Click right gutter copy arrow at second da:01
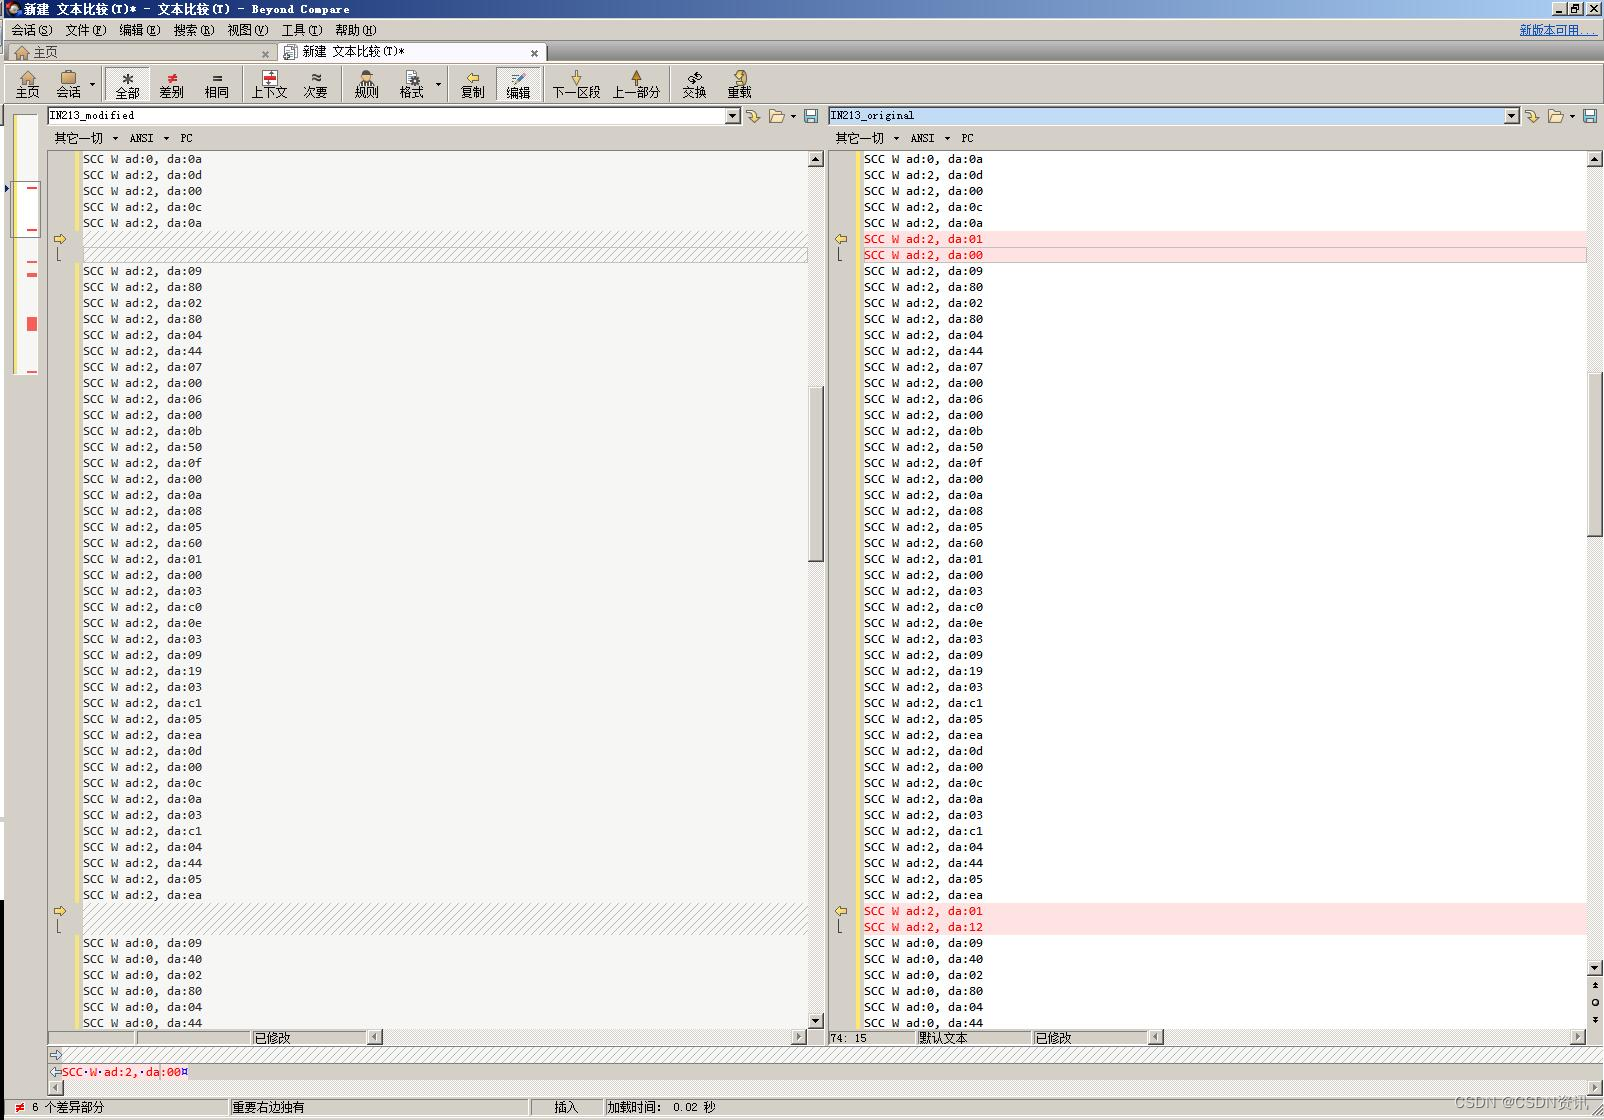 click(841, 911)
